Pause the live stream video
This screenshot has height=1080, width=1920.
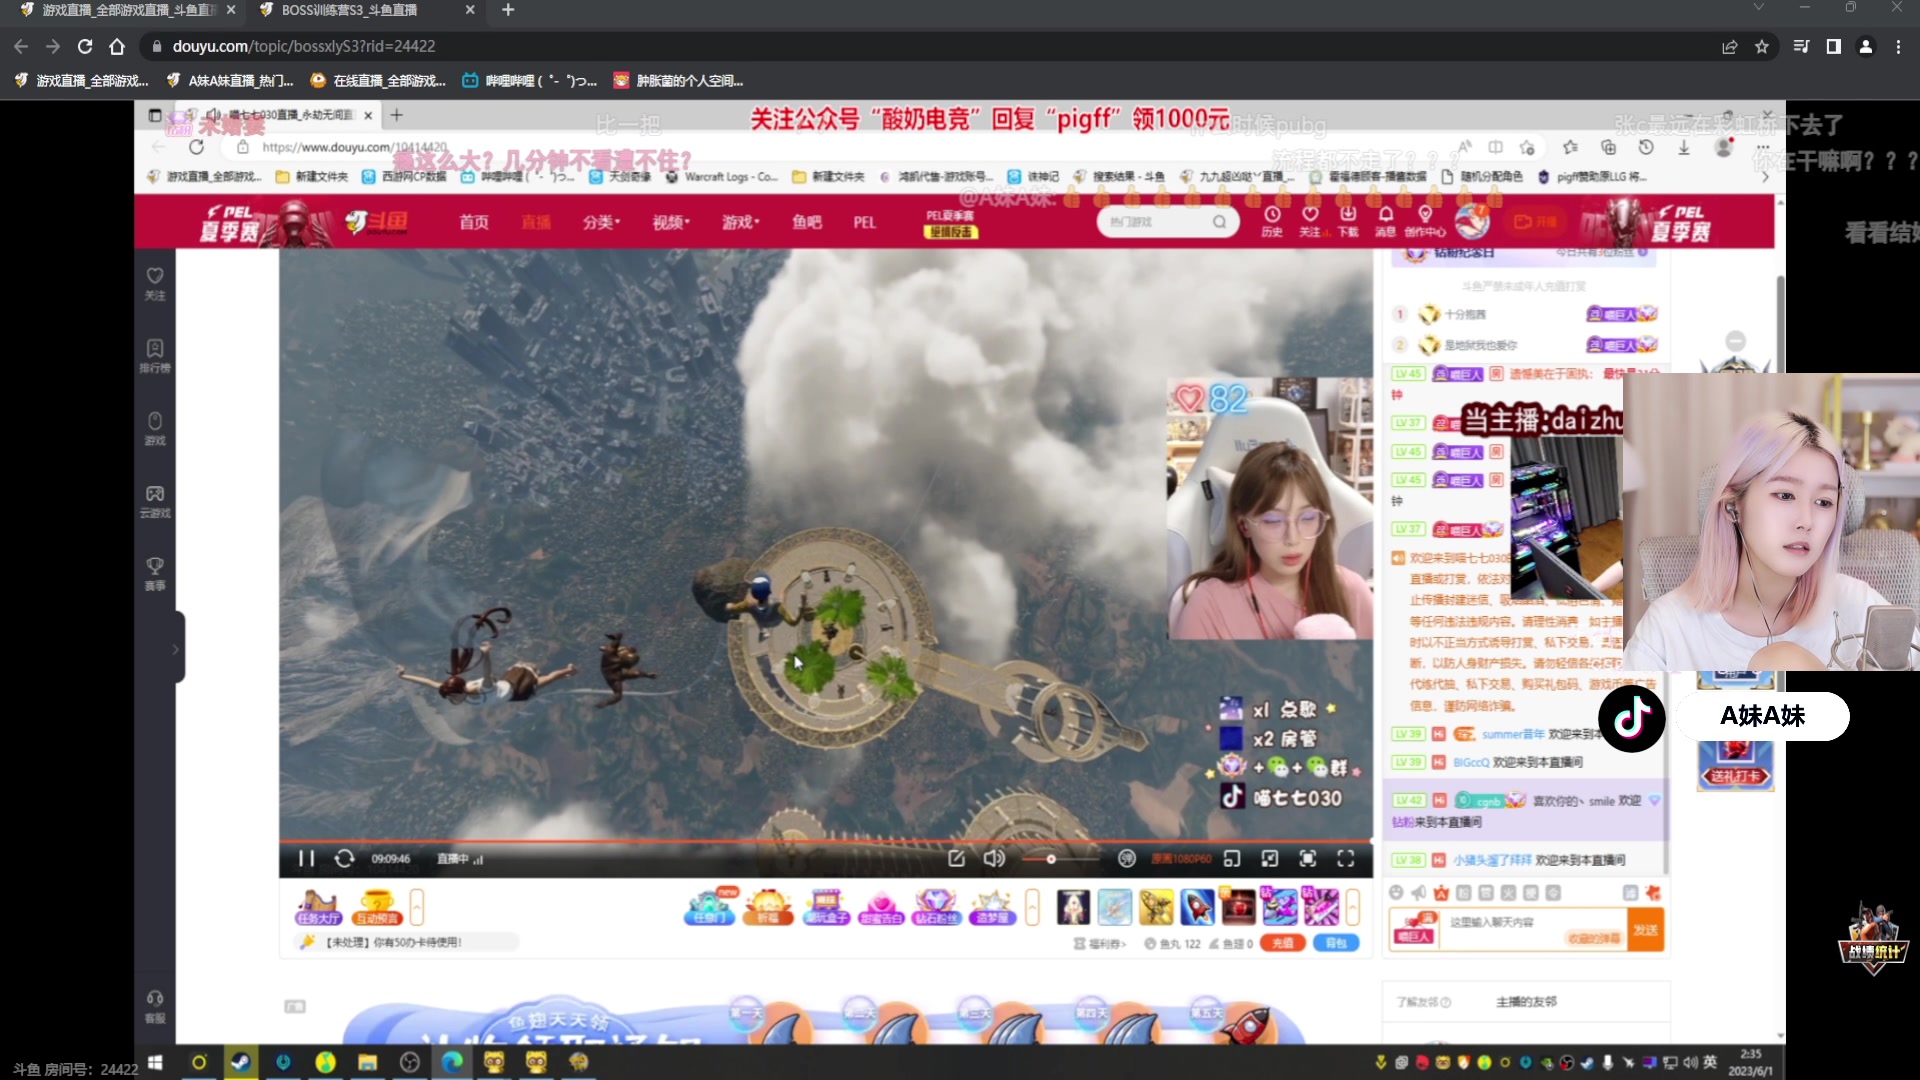point(306,859)
